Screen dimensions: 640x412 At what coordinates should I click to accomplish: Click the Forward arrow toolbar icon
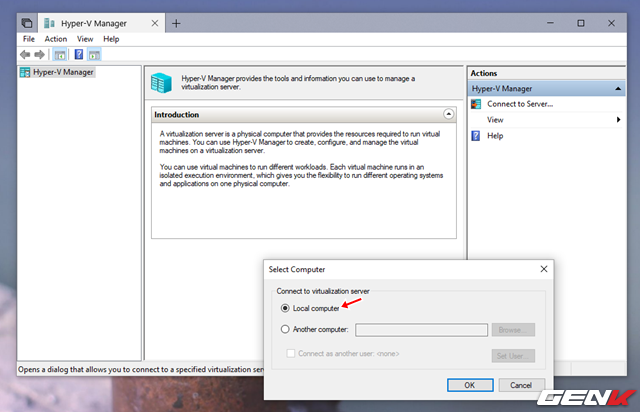point(40,54)
